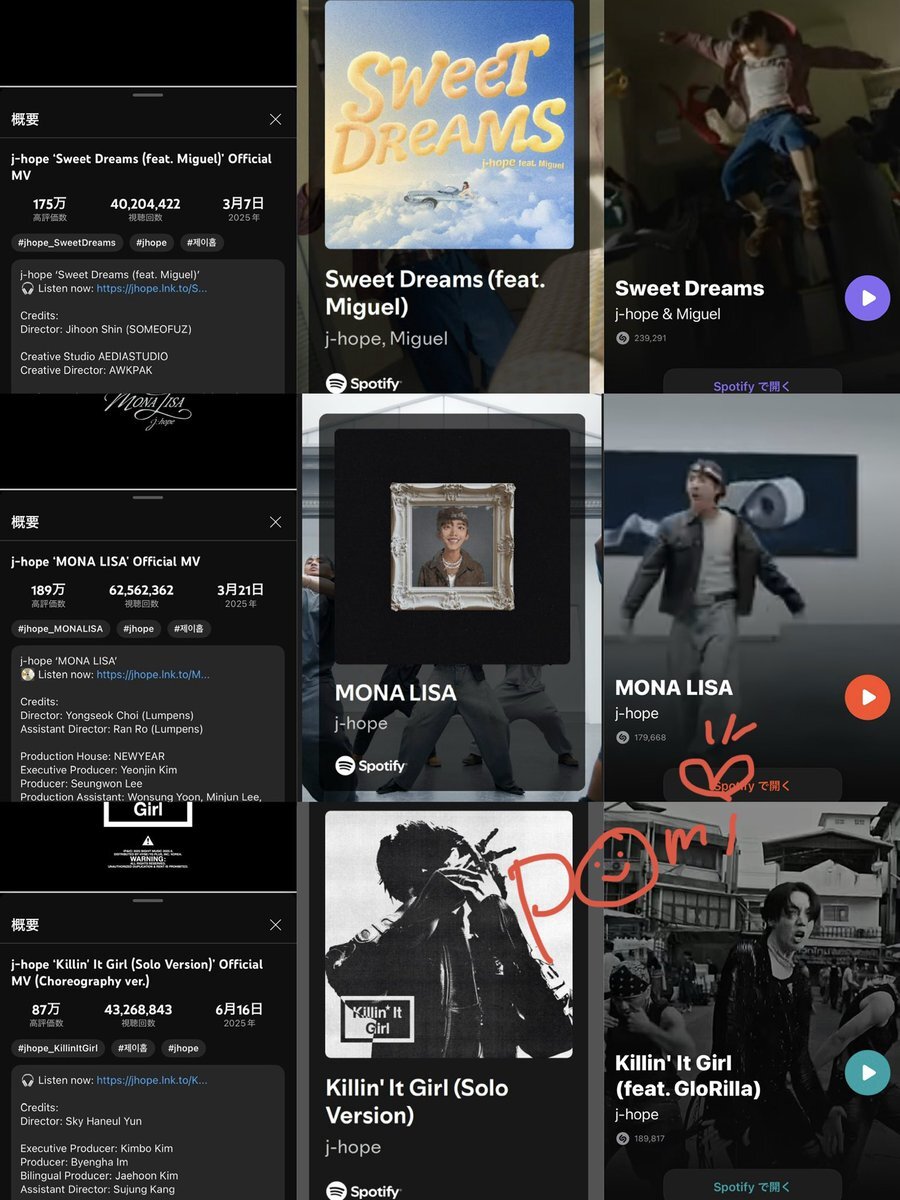Screen dimensions: 900x1200
Task: Open the Sweet Dreams Listen now link
Action: [x=152, y=288]
